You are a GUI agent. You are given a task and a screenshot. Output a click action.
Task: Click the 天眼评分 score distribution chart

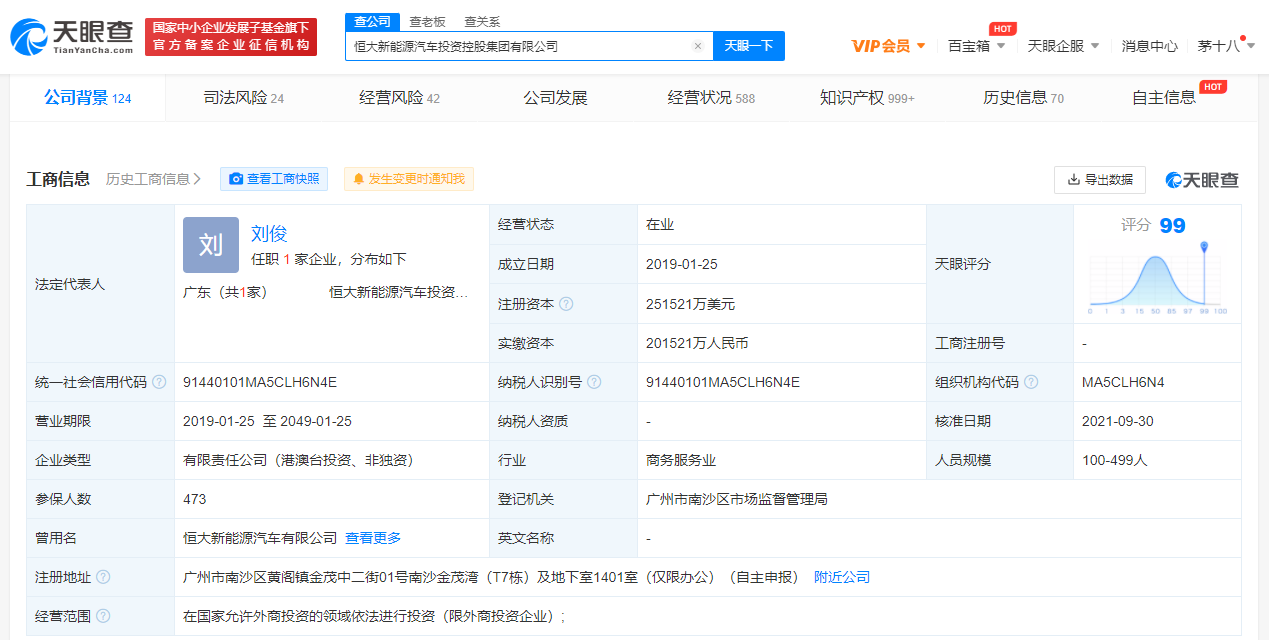coord(1158,277)
